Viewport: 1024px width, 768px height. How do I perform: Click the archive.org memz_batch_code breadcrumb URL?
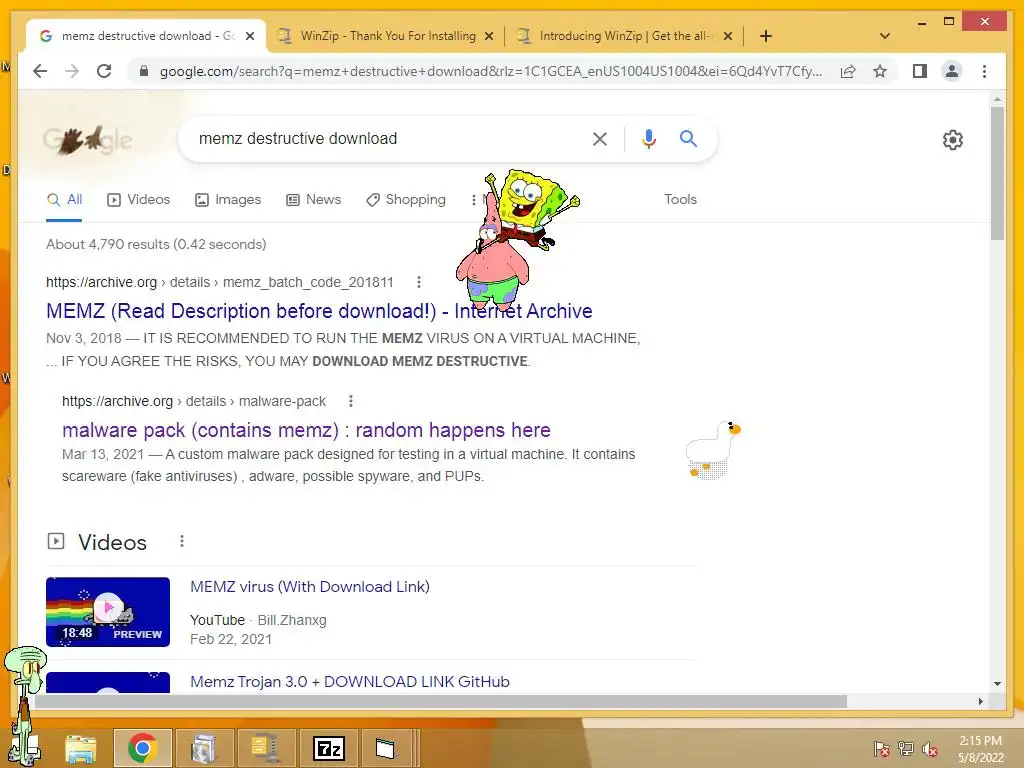(219, 282)
